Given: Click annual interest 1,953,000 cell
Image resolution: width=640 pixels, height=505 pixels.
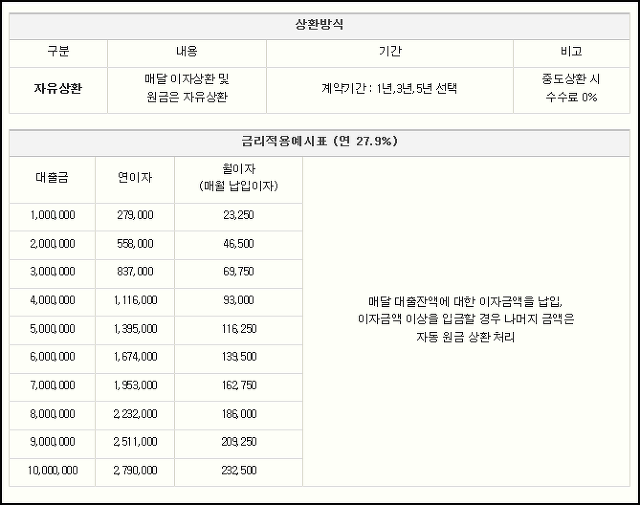Looking at the screenshot, I should [x=135, y=387].
